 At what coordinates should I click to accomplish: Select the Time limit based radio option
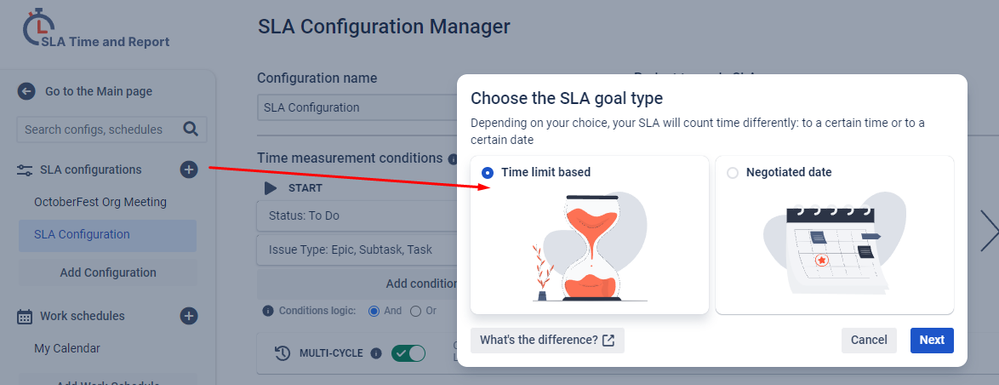pyautogui.click(x=487, y=172)
